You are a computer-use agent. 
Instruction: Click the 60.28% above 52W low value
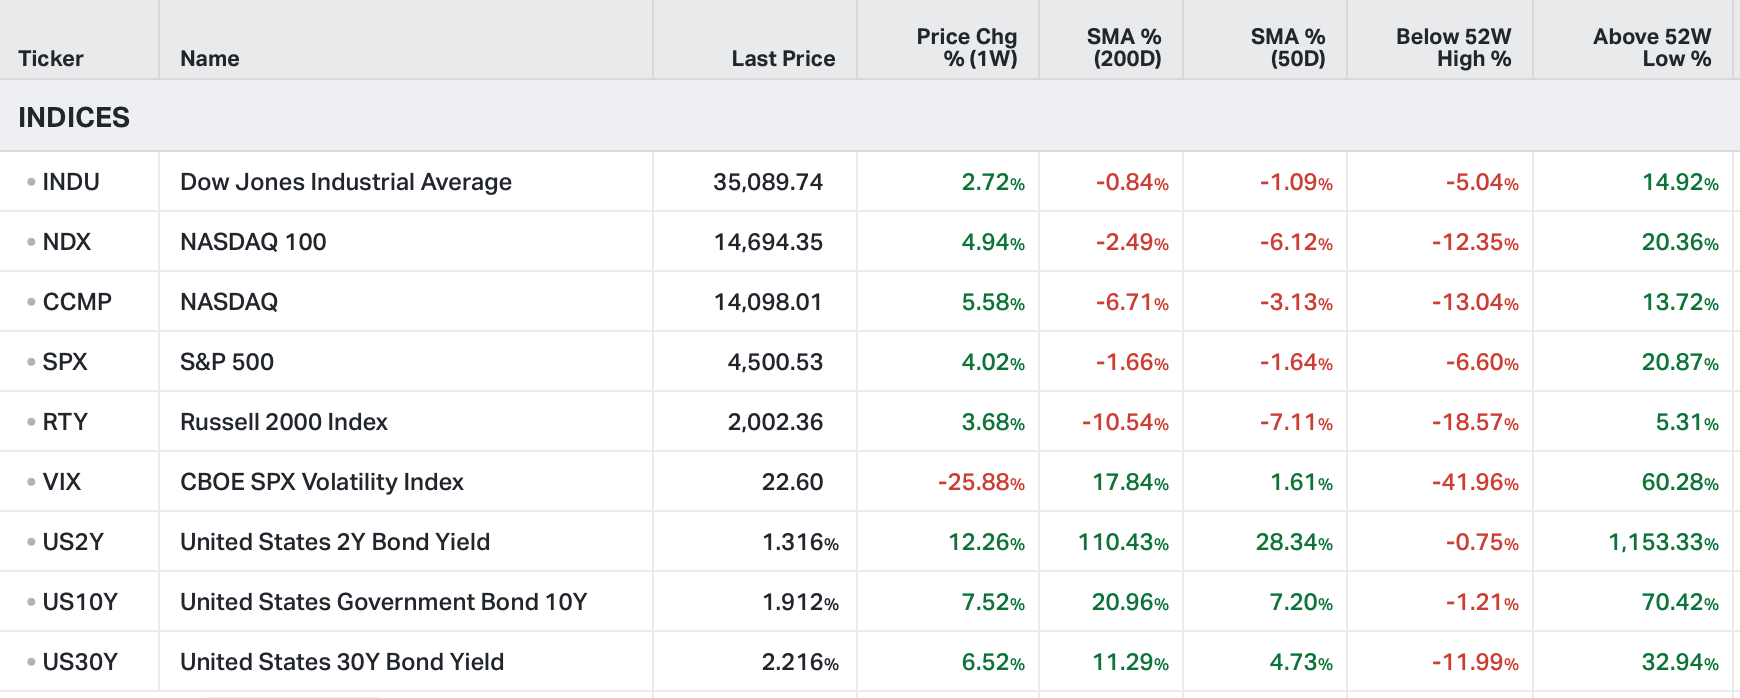(x=1680, y=482)
